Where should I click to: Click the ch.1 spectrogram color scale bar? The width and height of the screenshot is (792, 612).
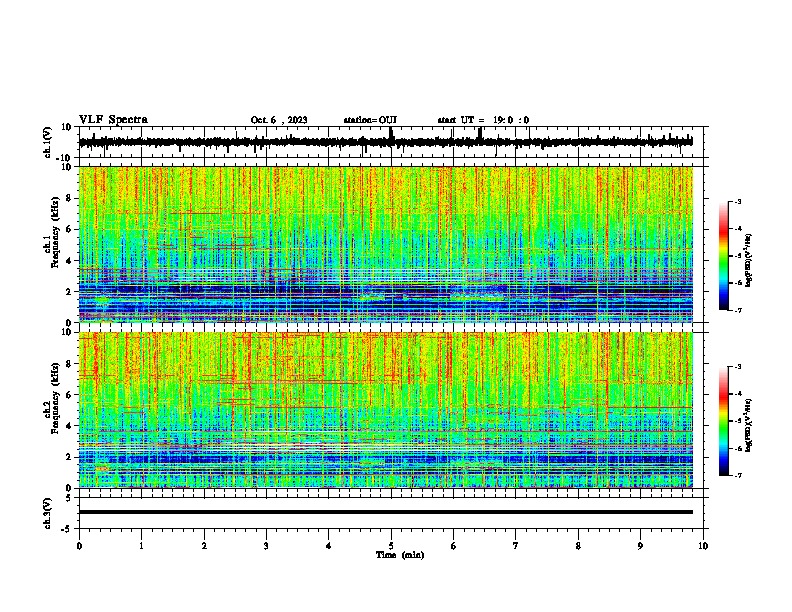click(x=723, y=256)
